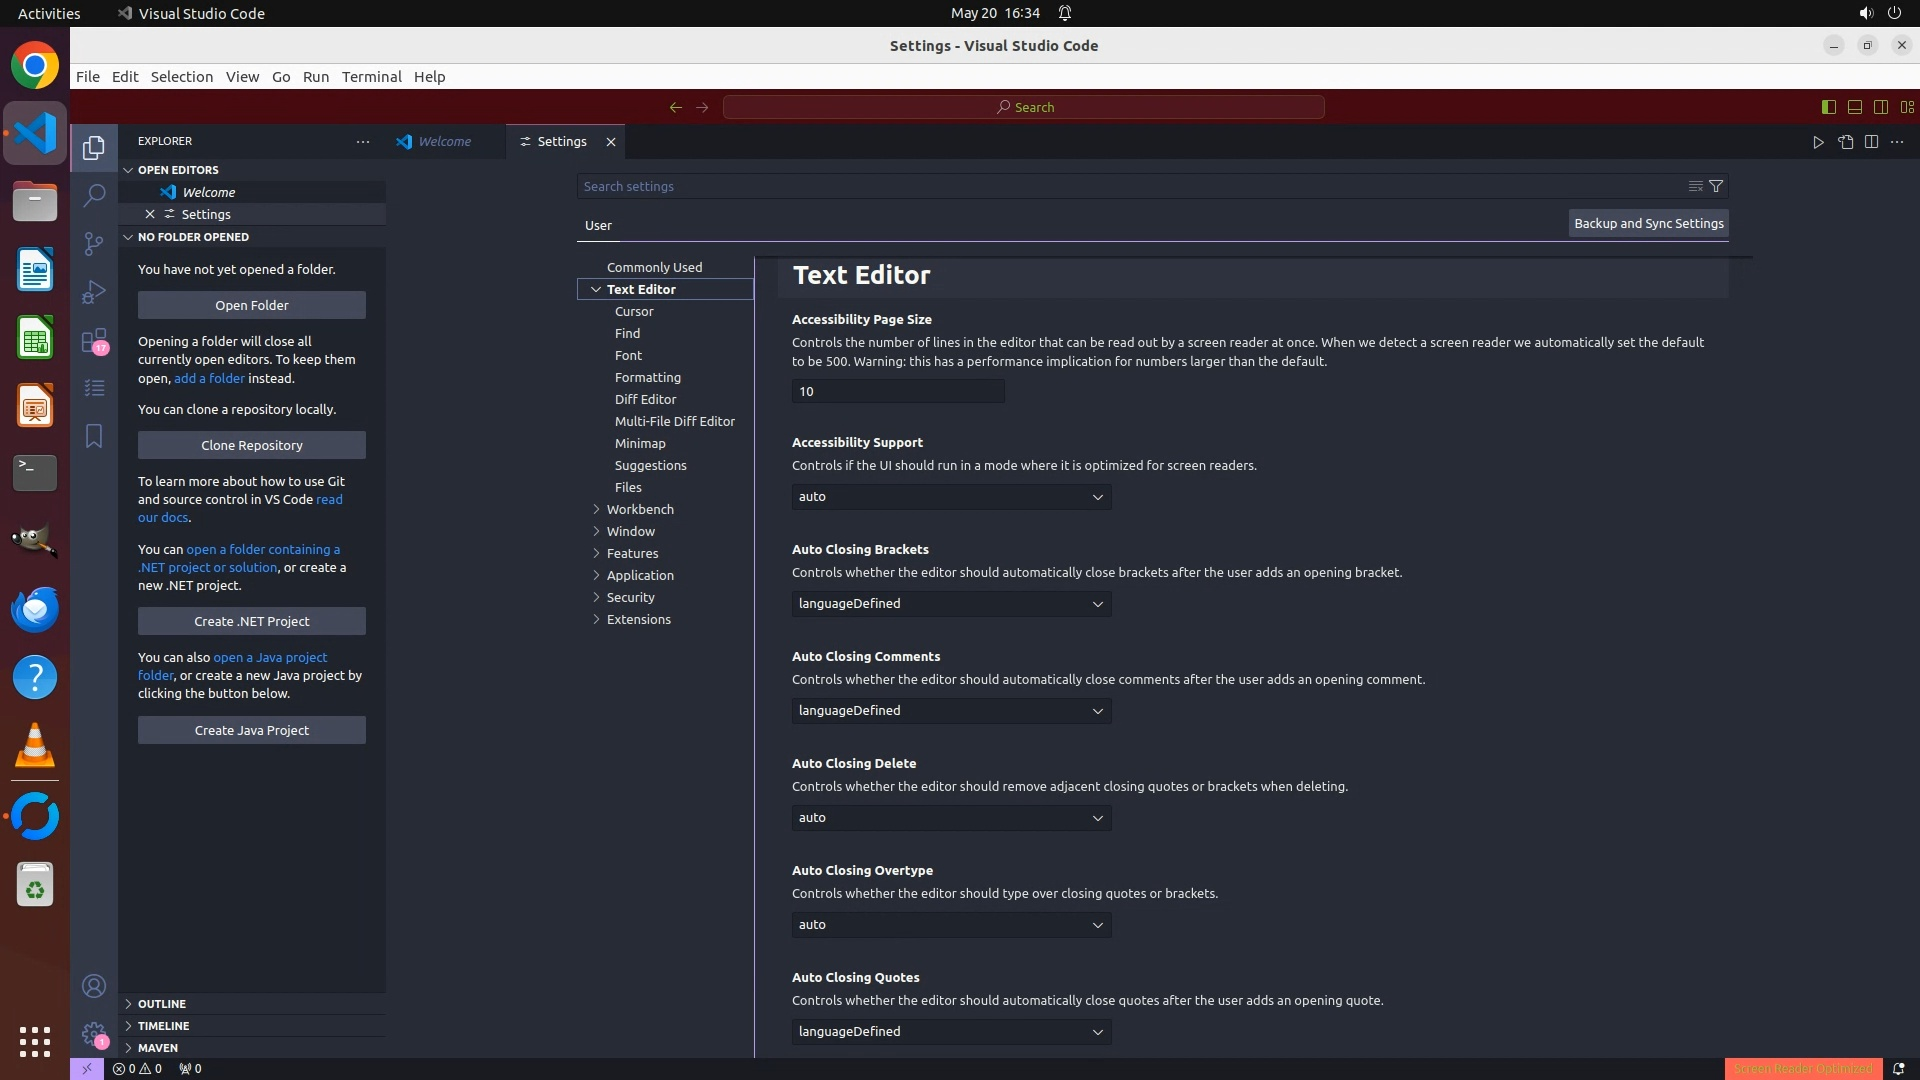The height and width of the screenshot is (1080, 1920).
Task: Open Run and Debug view
Action: point(94,292)
